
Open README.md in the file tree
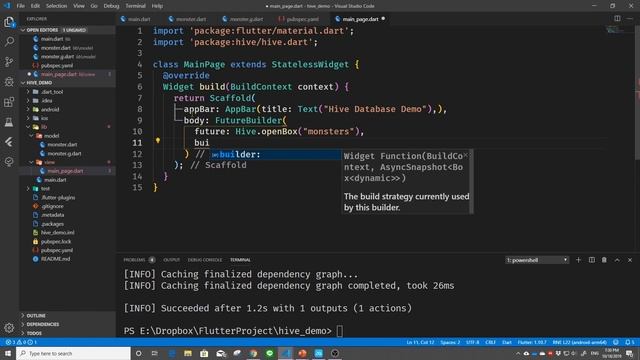[x=55, y=259]
